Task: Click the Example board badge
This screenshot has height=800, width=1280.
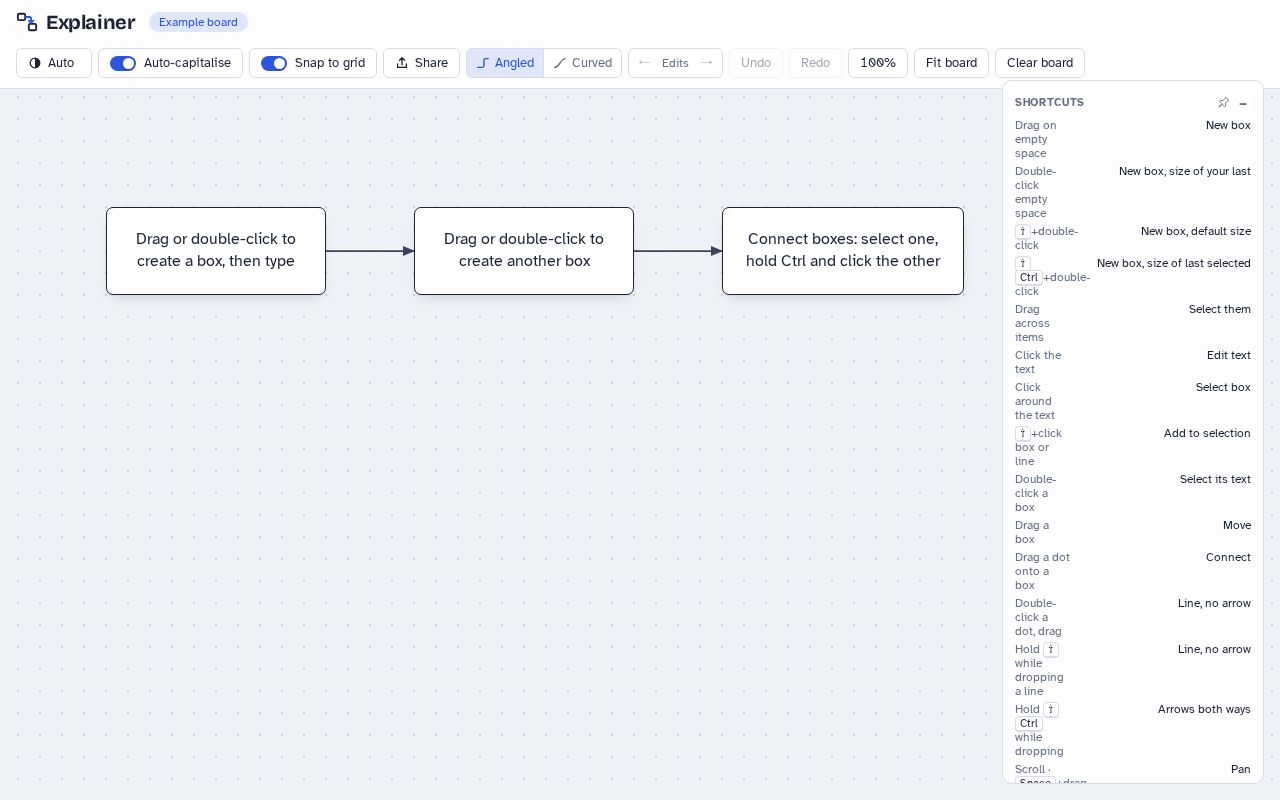Action: click(x=198, y=22)
